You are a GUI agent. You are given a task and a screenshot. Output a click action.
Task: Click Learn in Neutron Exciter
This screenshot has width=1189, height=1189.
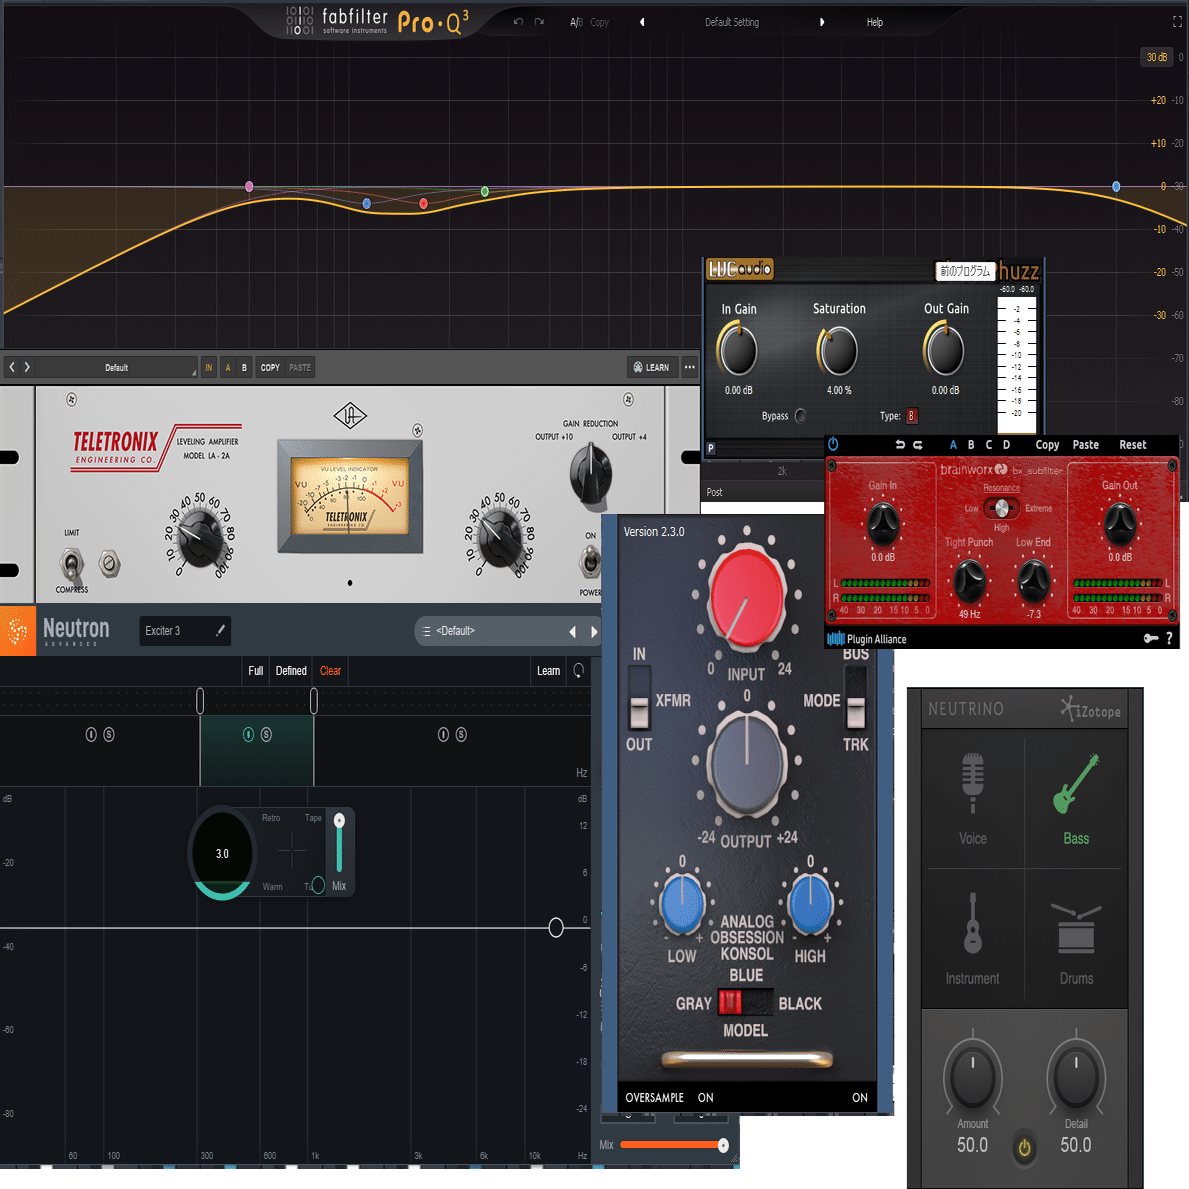click(548, 671)
